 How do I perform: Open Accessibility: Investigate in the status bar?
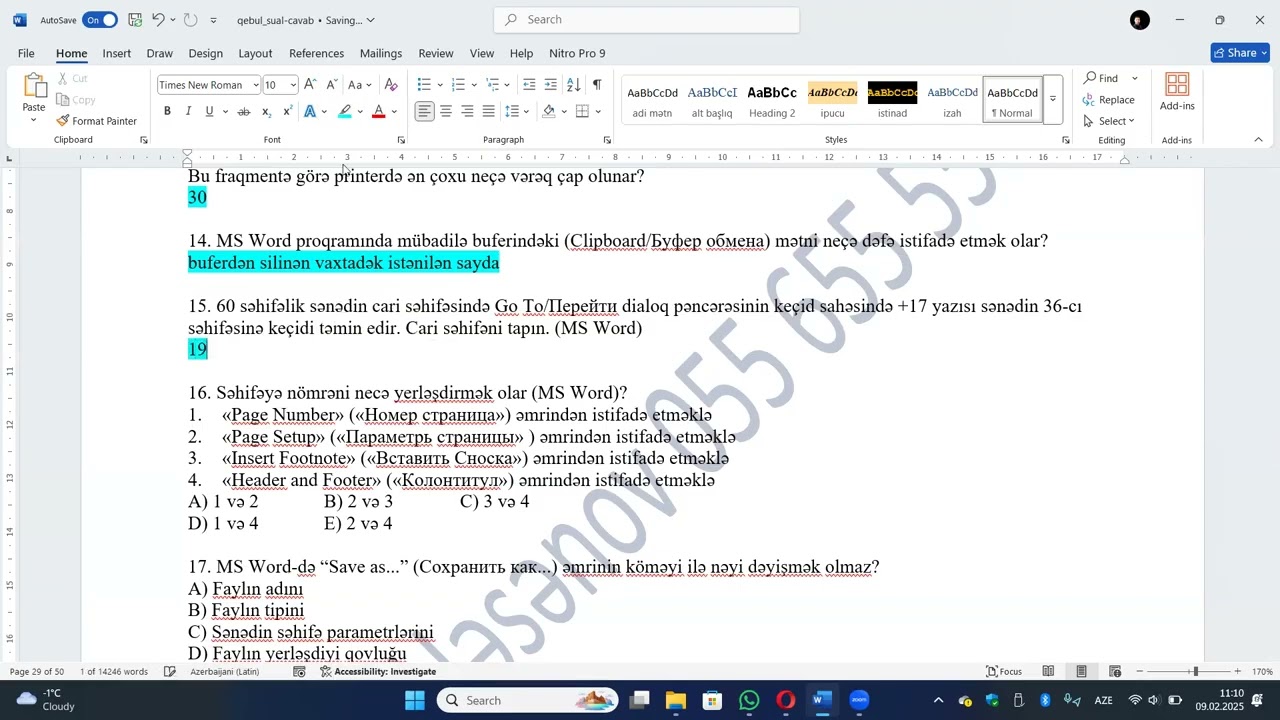378,672
